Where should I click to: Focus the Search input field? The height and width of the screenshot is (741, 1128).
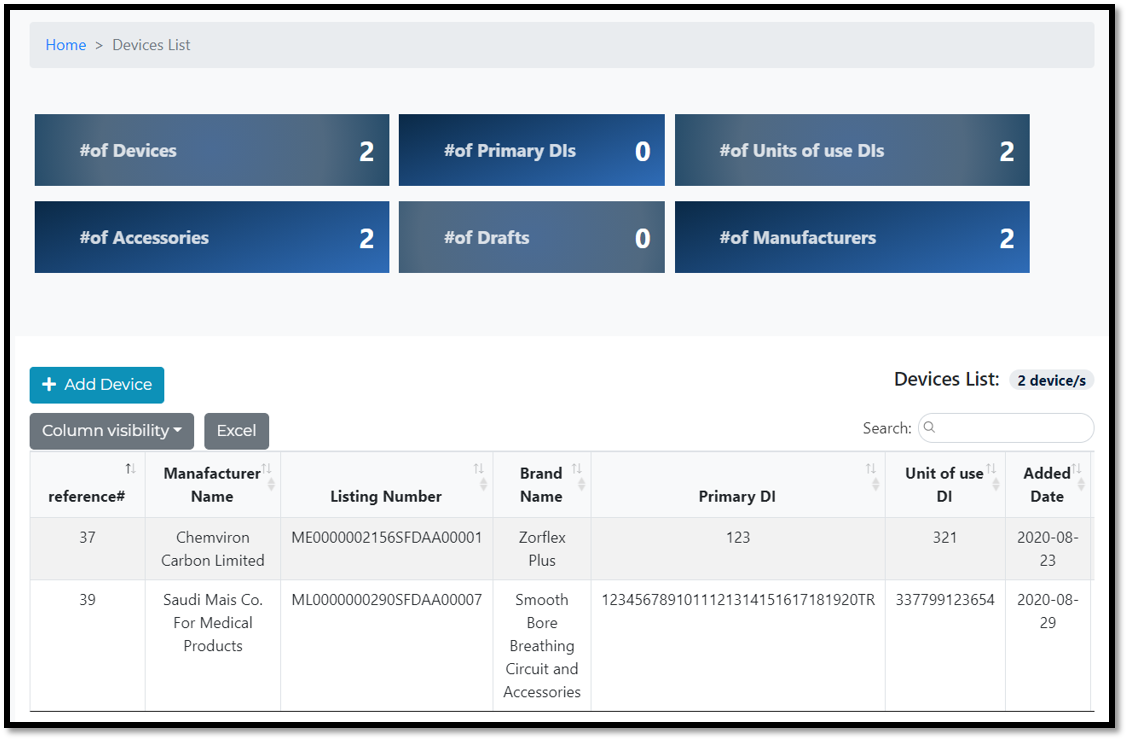pyautogui.click(x=1006, y=428)
